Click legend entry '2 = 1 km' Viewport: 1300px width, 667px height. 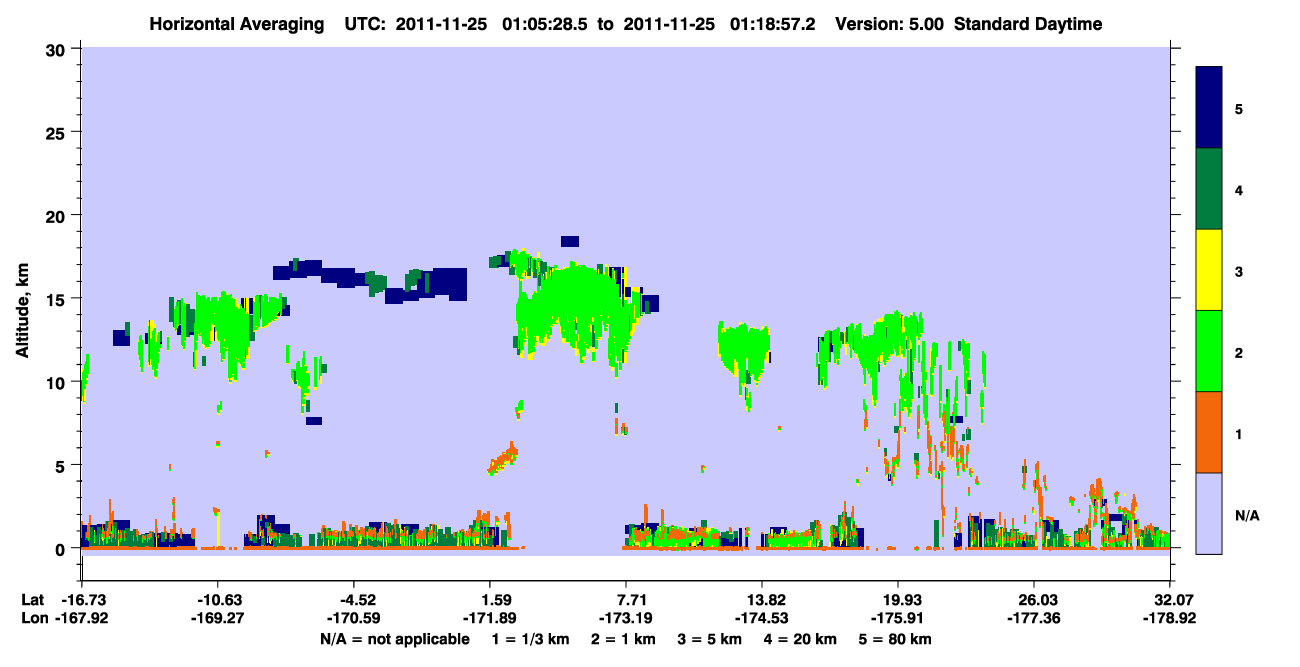(x=626, y=639)
